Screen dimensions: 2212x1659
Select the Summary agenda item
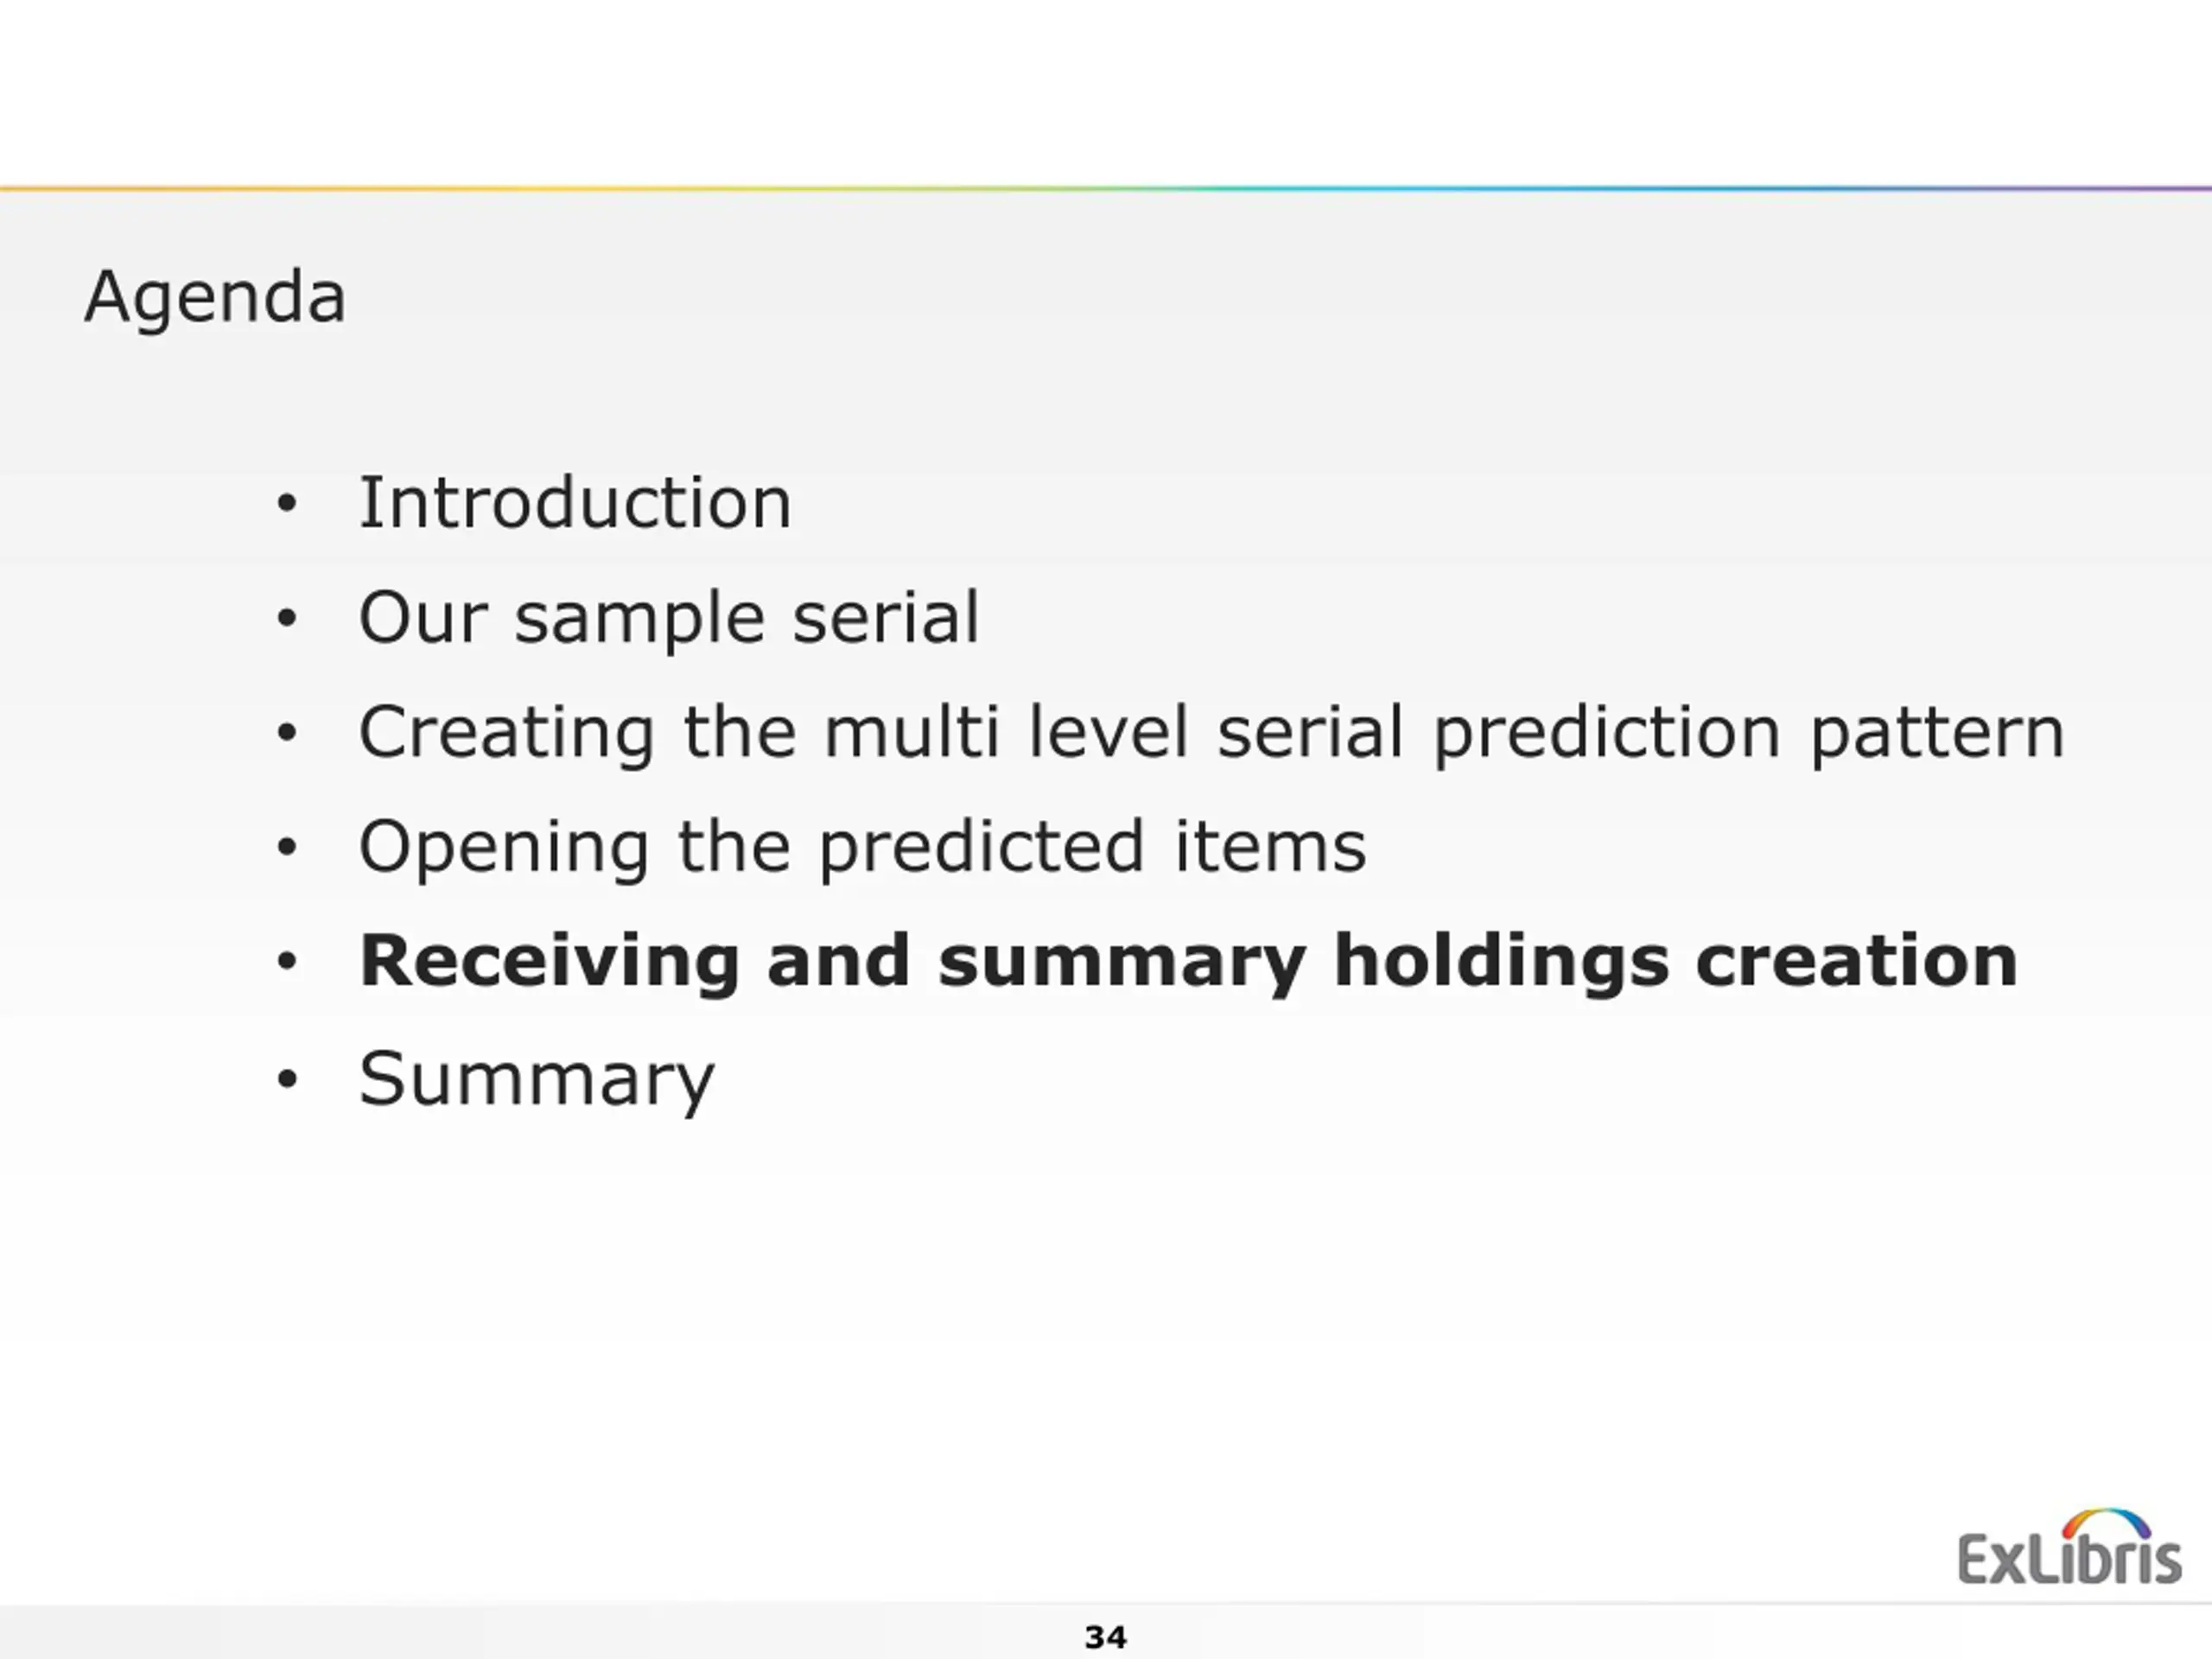click(537, 1080)
